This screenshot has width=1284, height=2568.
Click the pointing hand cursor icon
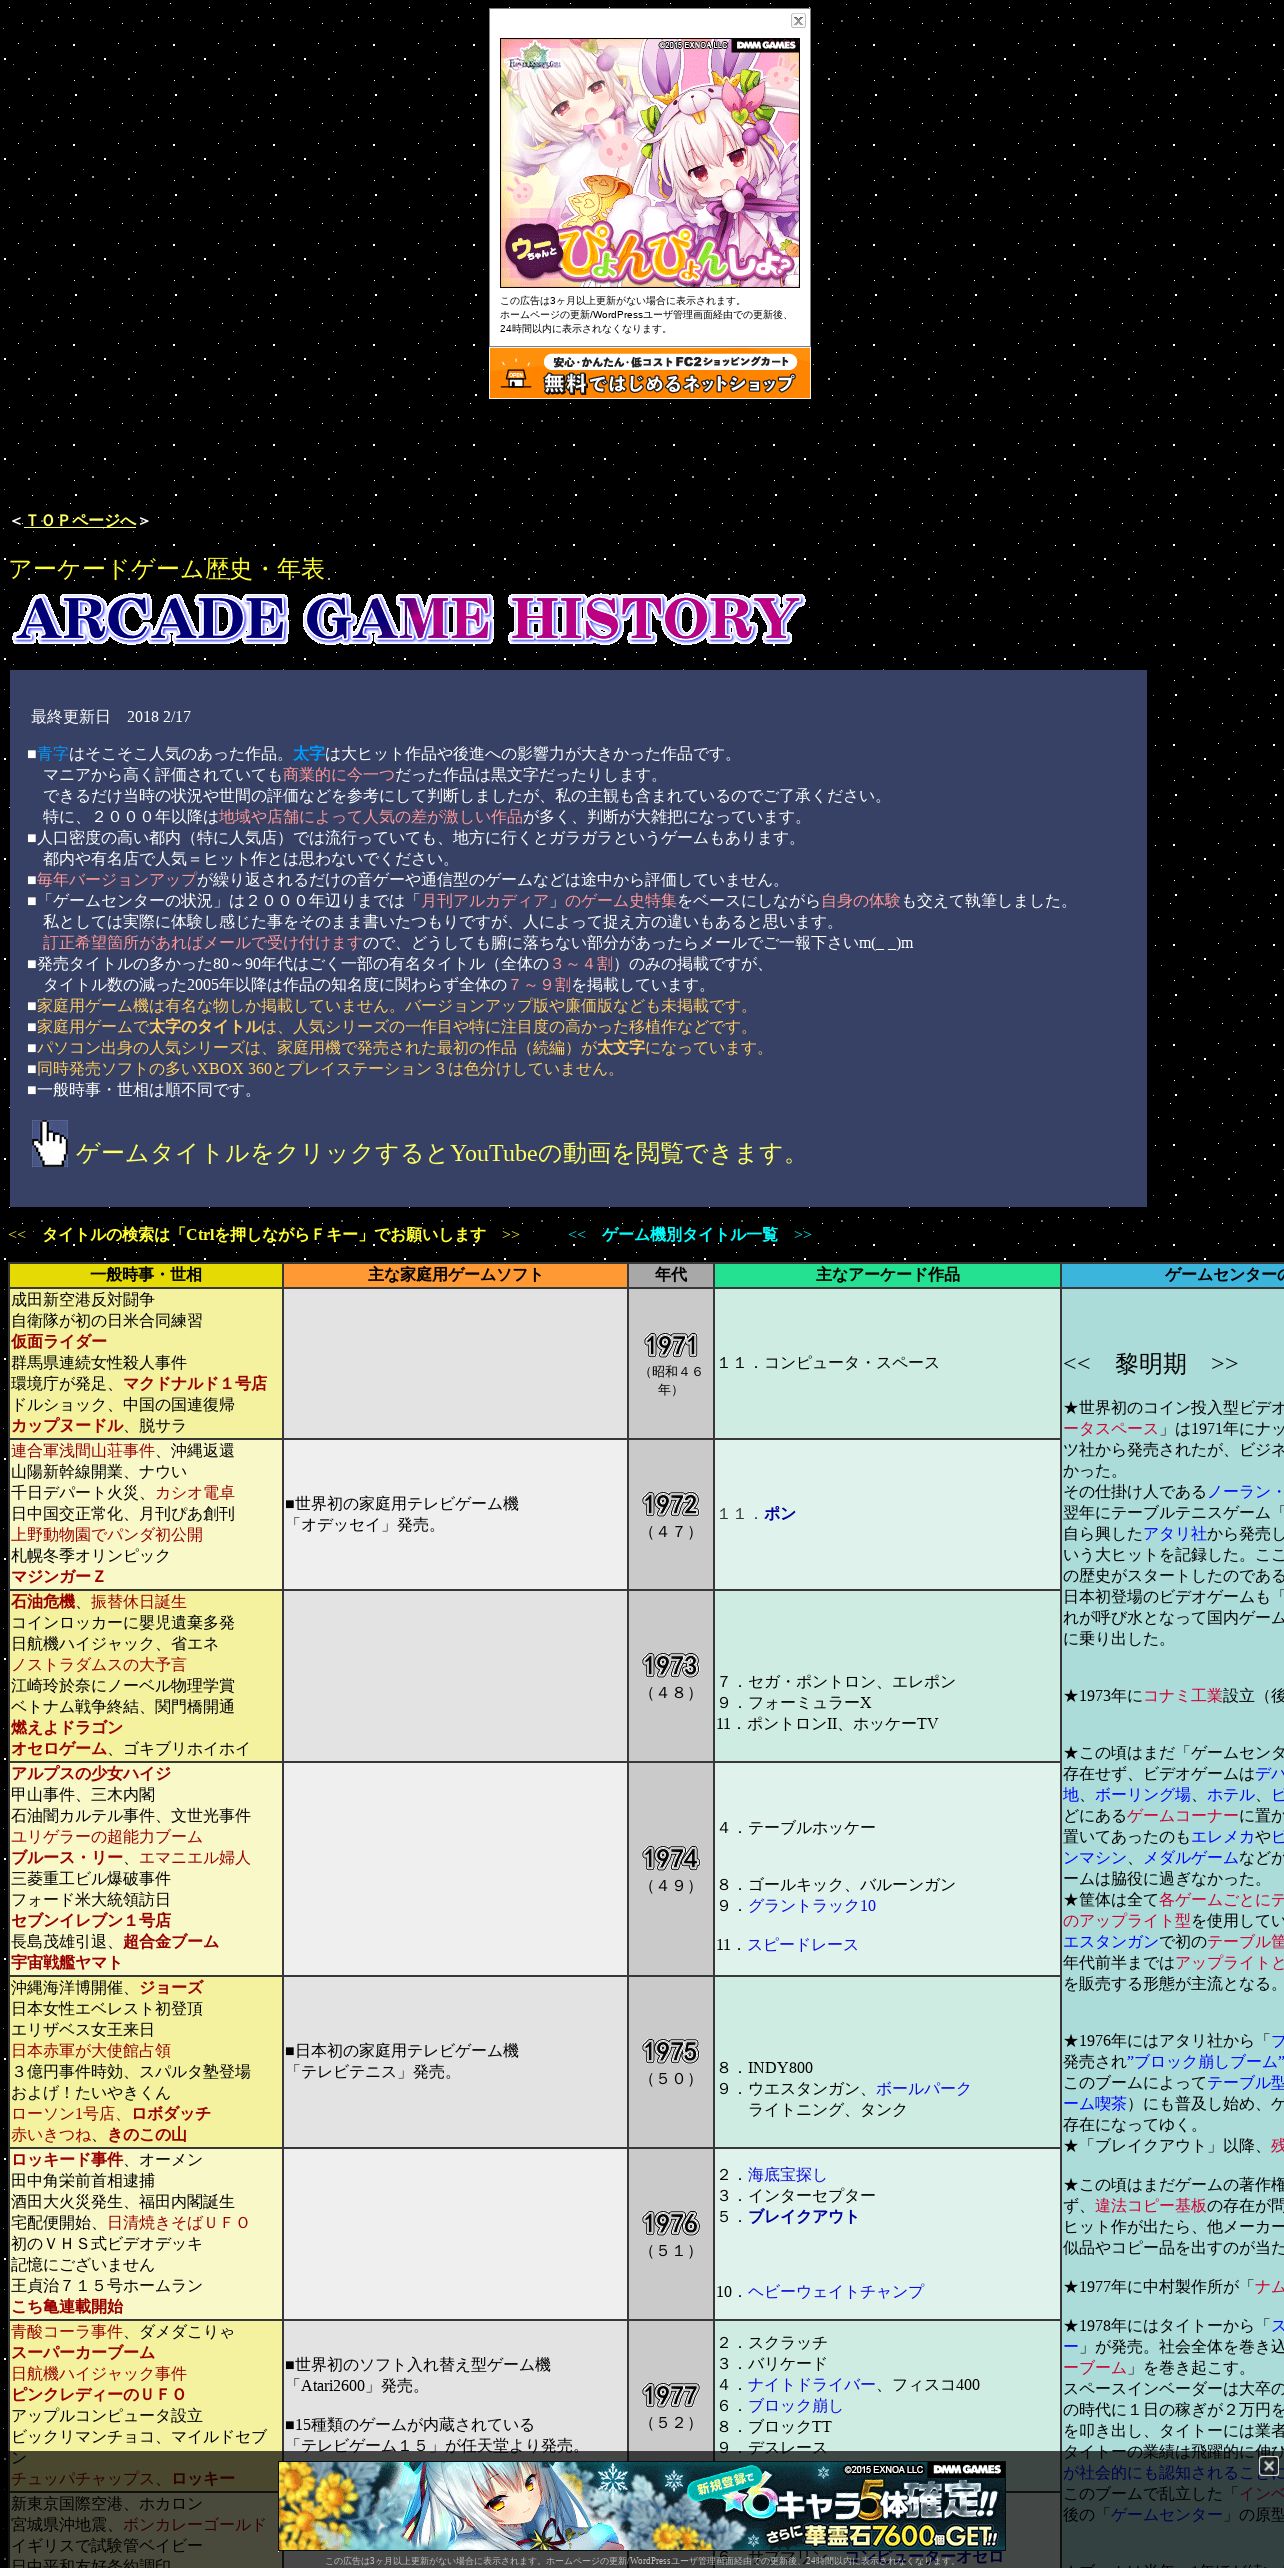50,1144
